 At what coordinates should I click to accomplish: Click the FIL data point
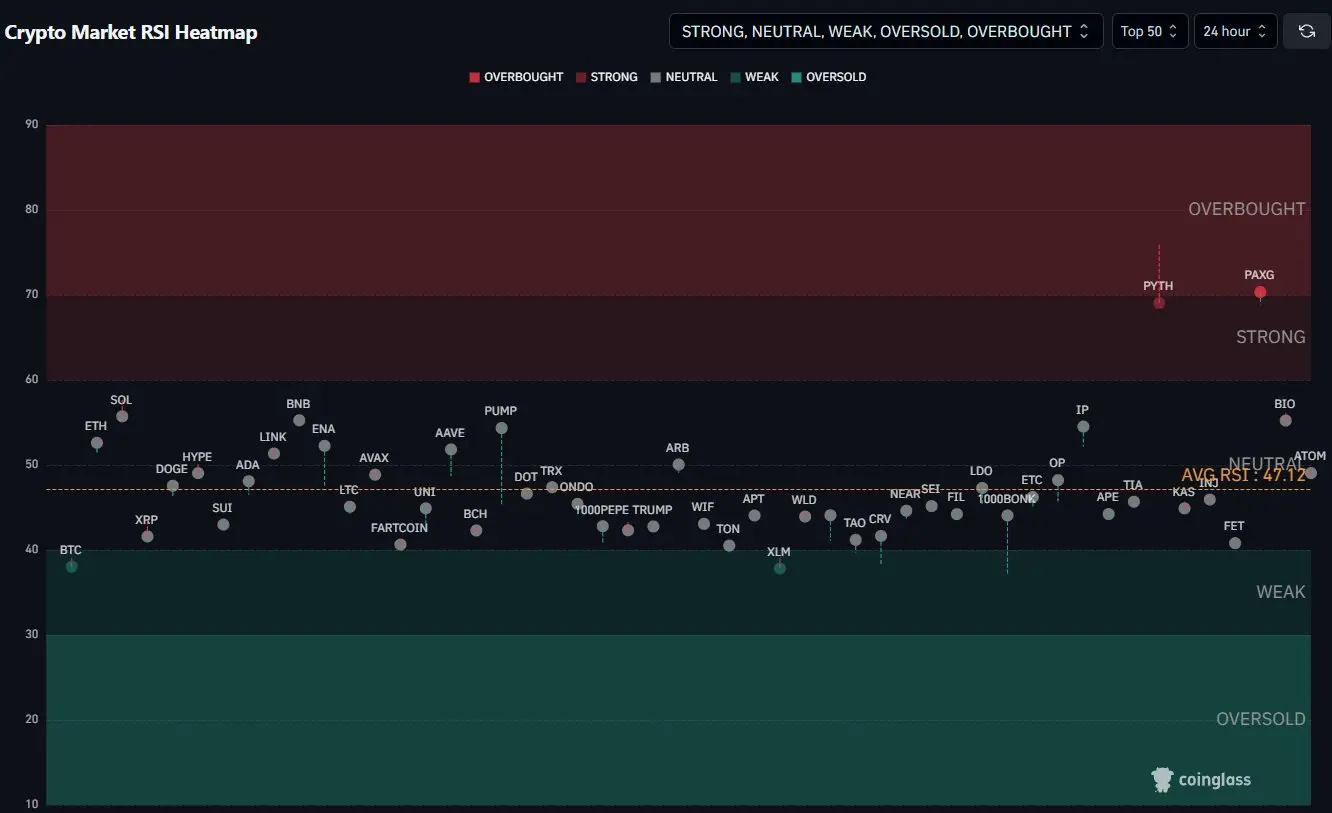(x=957, y=514)
